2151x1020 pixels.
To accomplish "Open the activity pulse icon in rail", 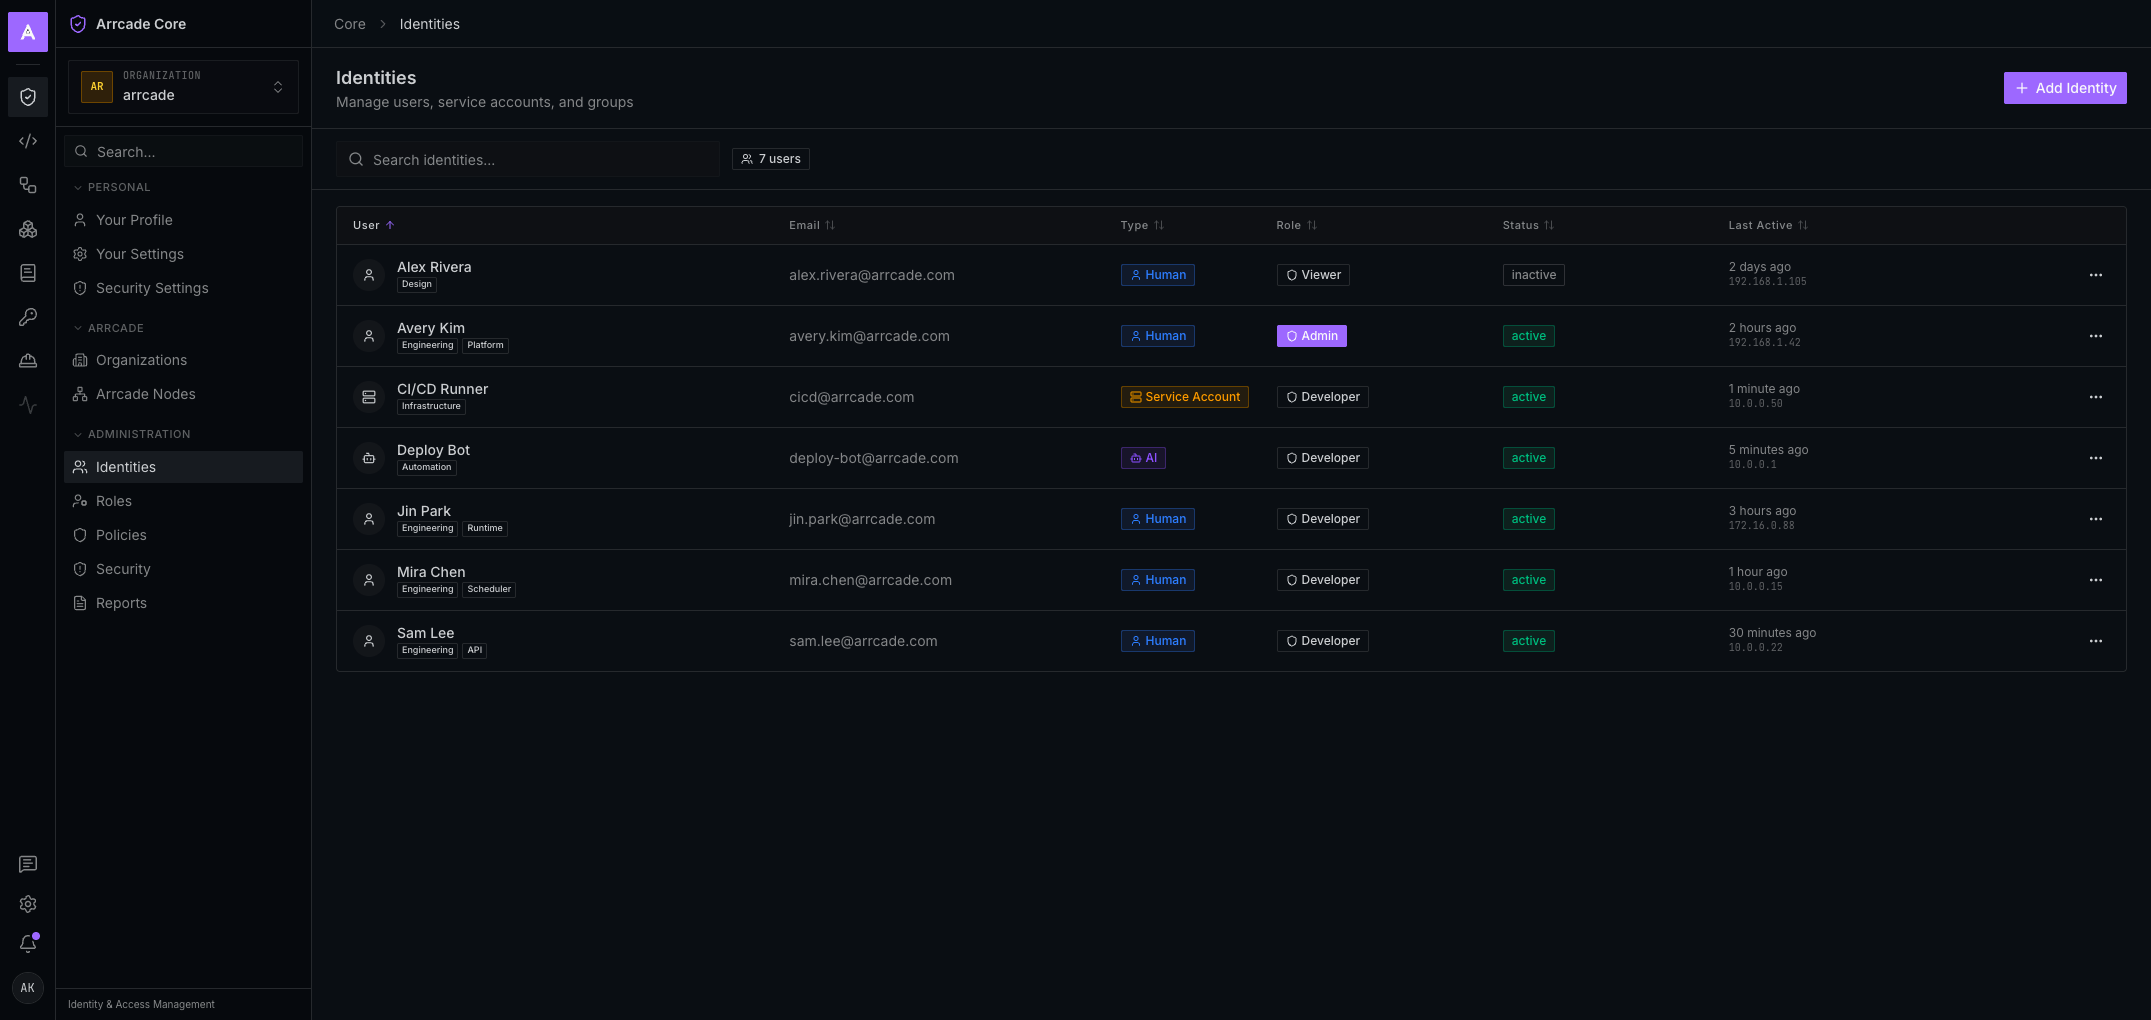I will pyautogui.click(x=28, y=405).
